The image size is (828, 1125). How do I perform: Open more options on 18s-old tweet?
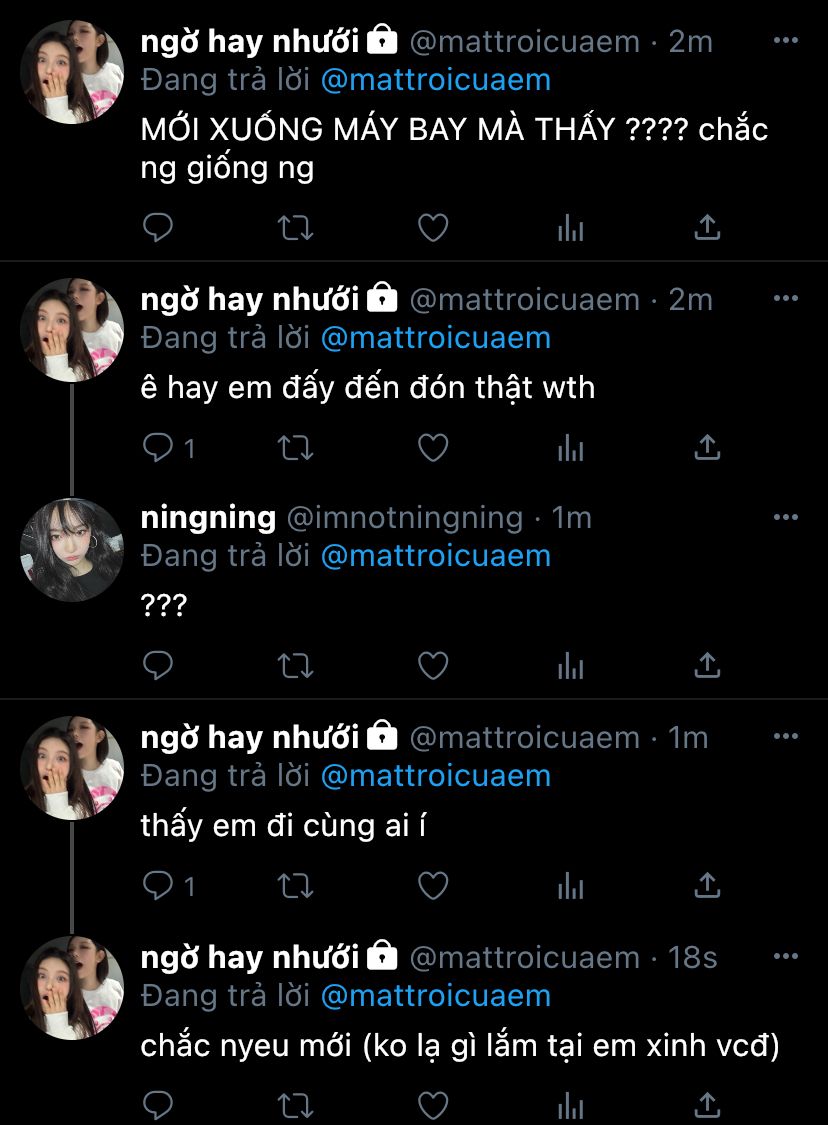point(786,956)
